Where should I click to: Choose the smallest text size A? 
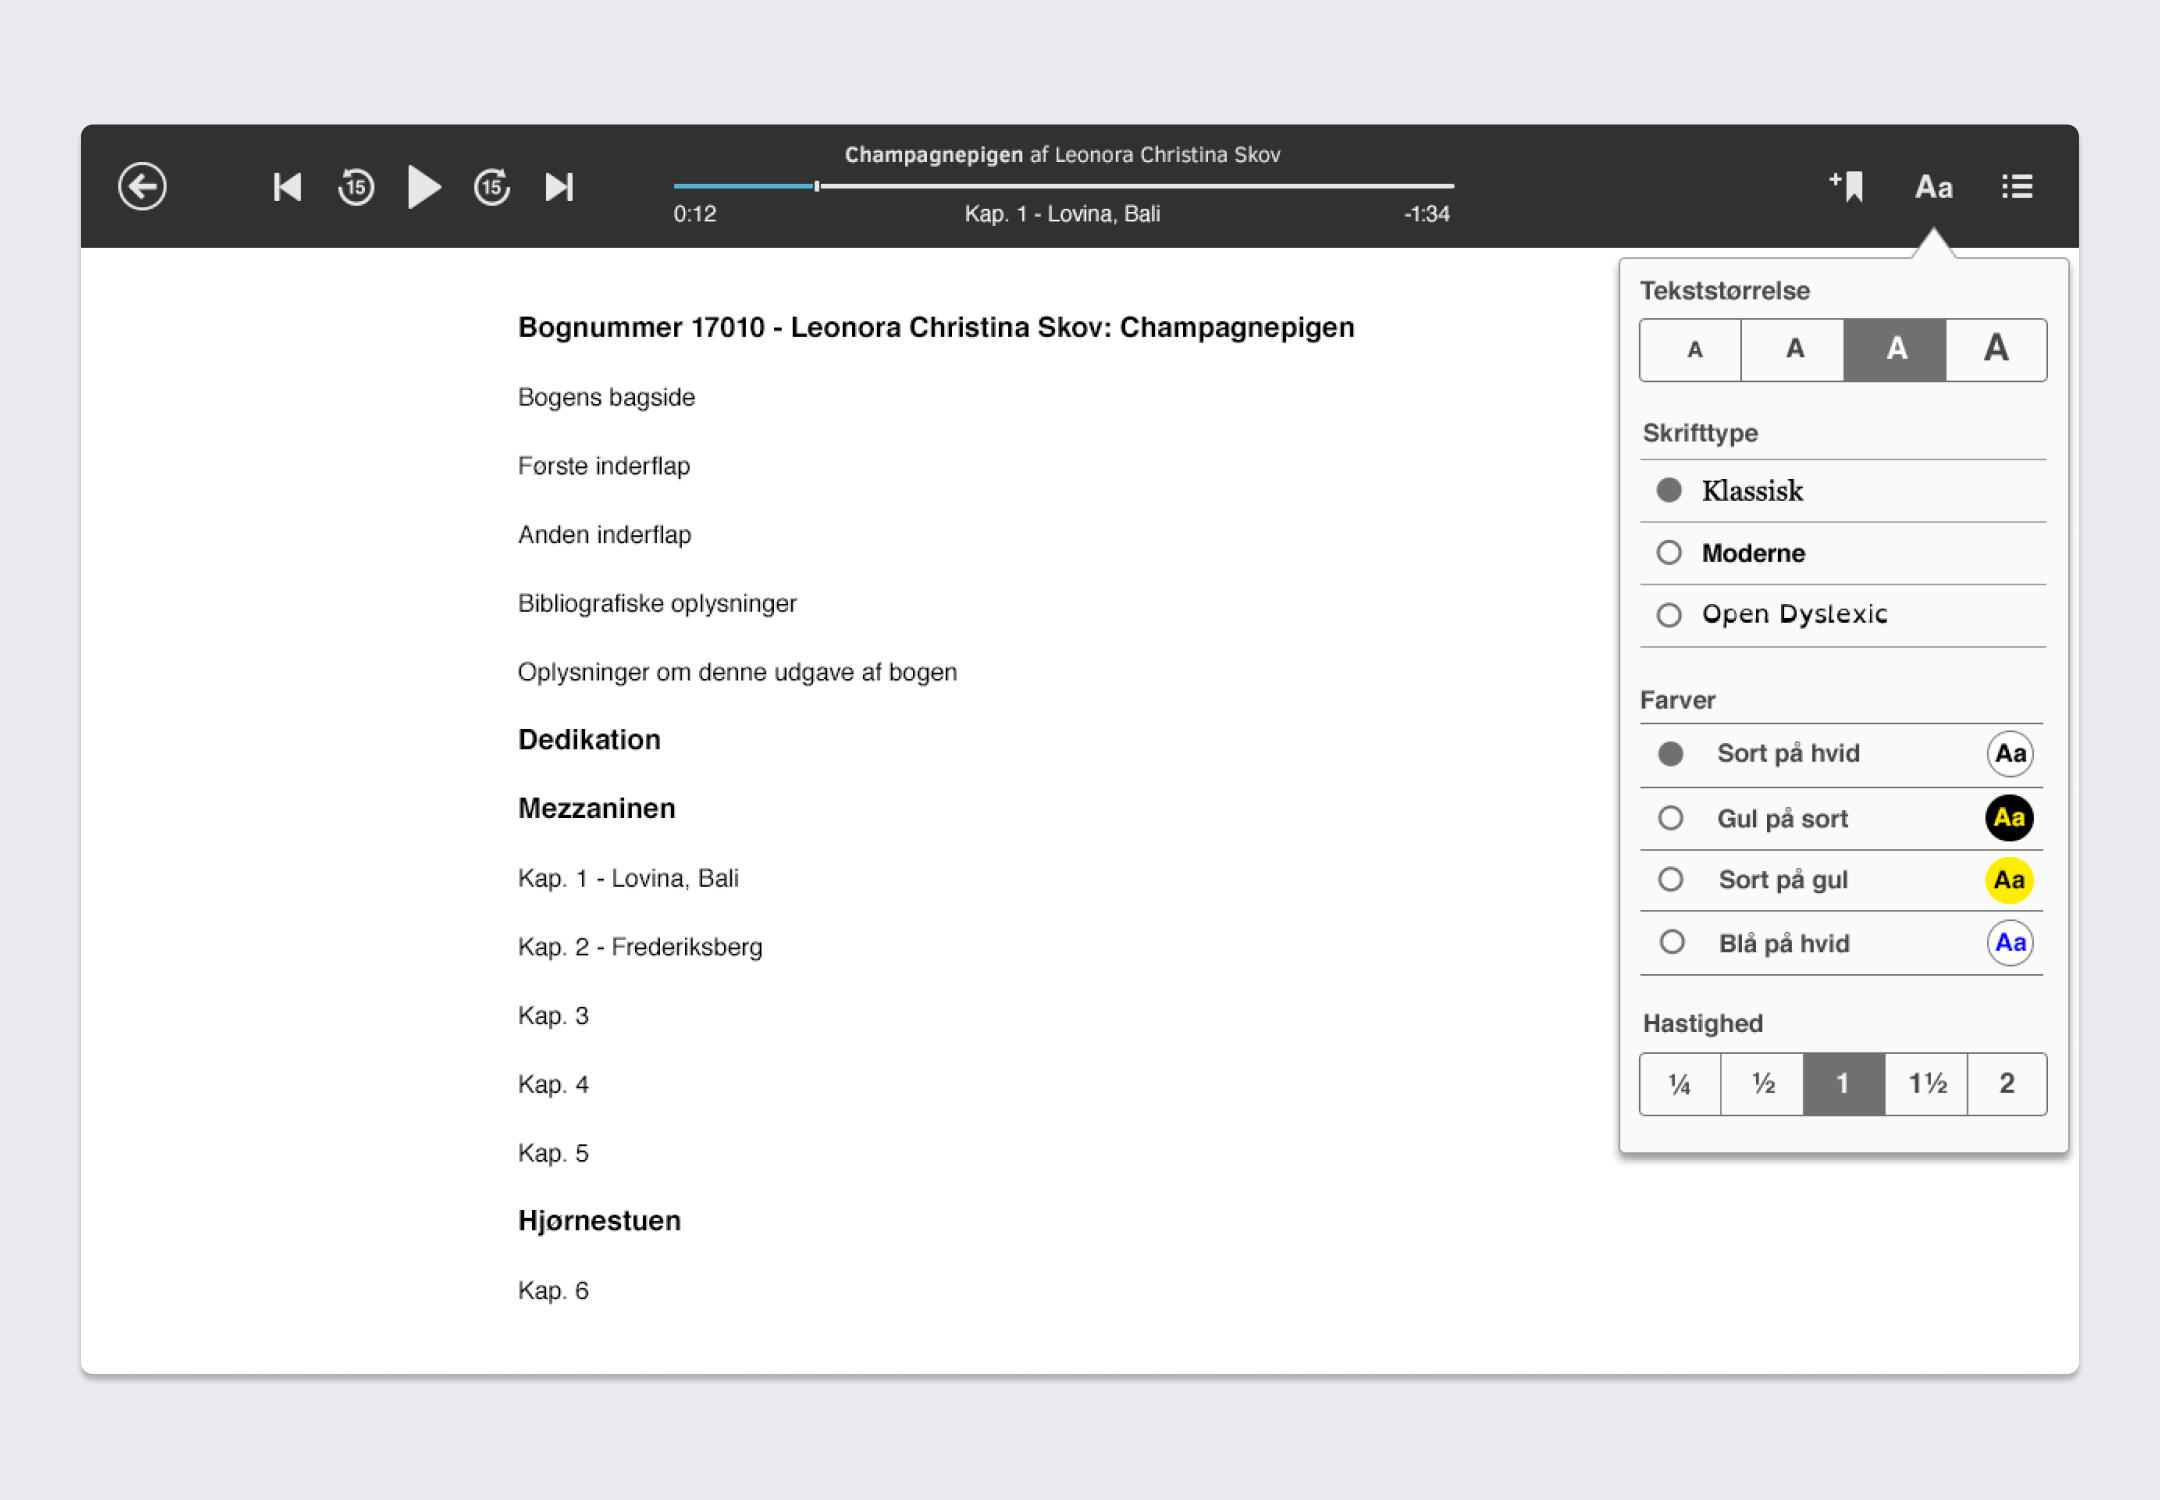(1692, 350)
